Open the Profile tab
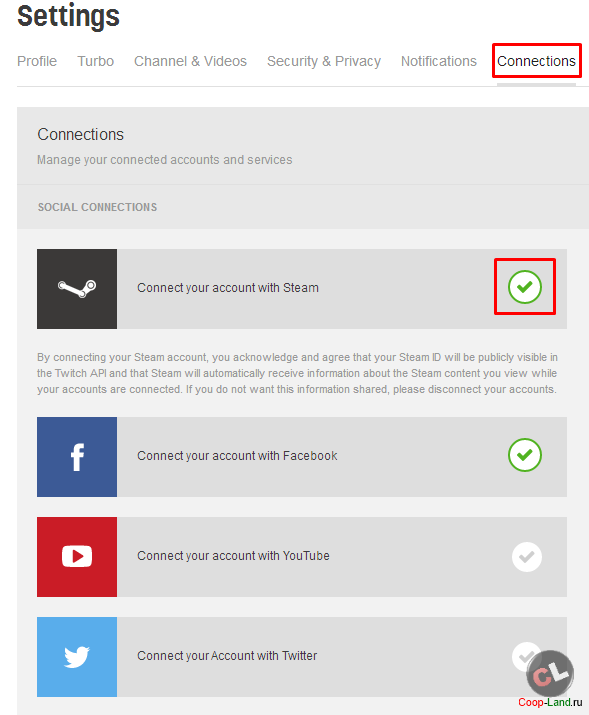 (37, 61)
